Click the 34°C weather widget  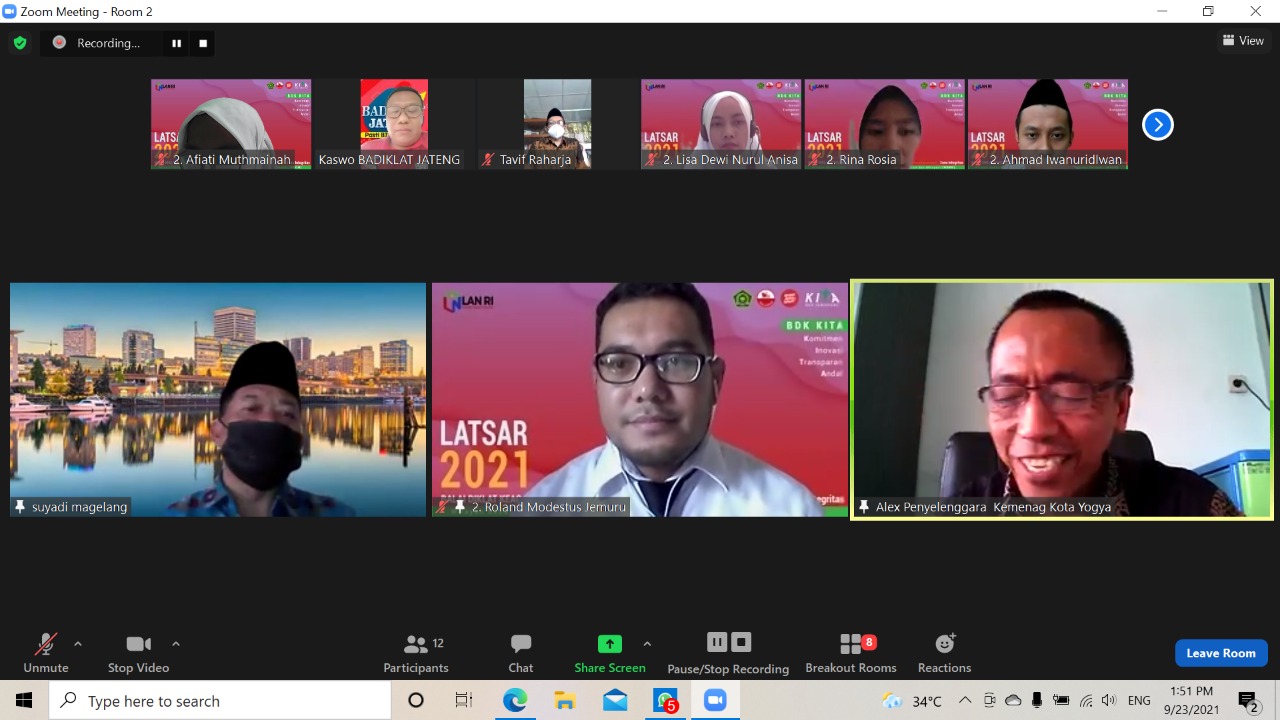tap(912, 701)
